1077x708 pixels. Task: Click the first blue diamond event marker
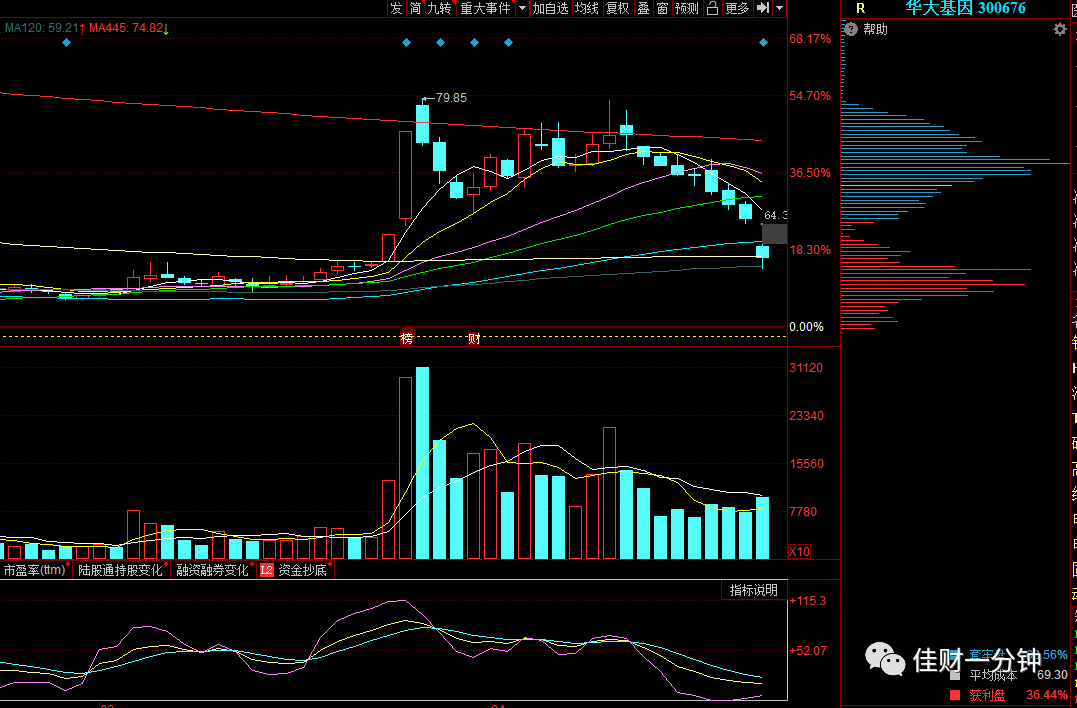(67, 43)
